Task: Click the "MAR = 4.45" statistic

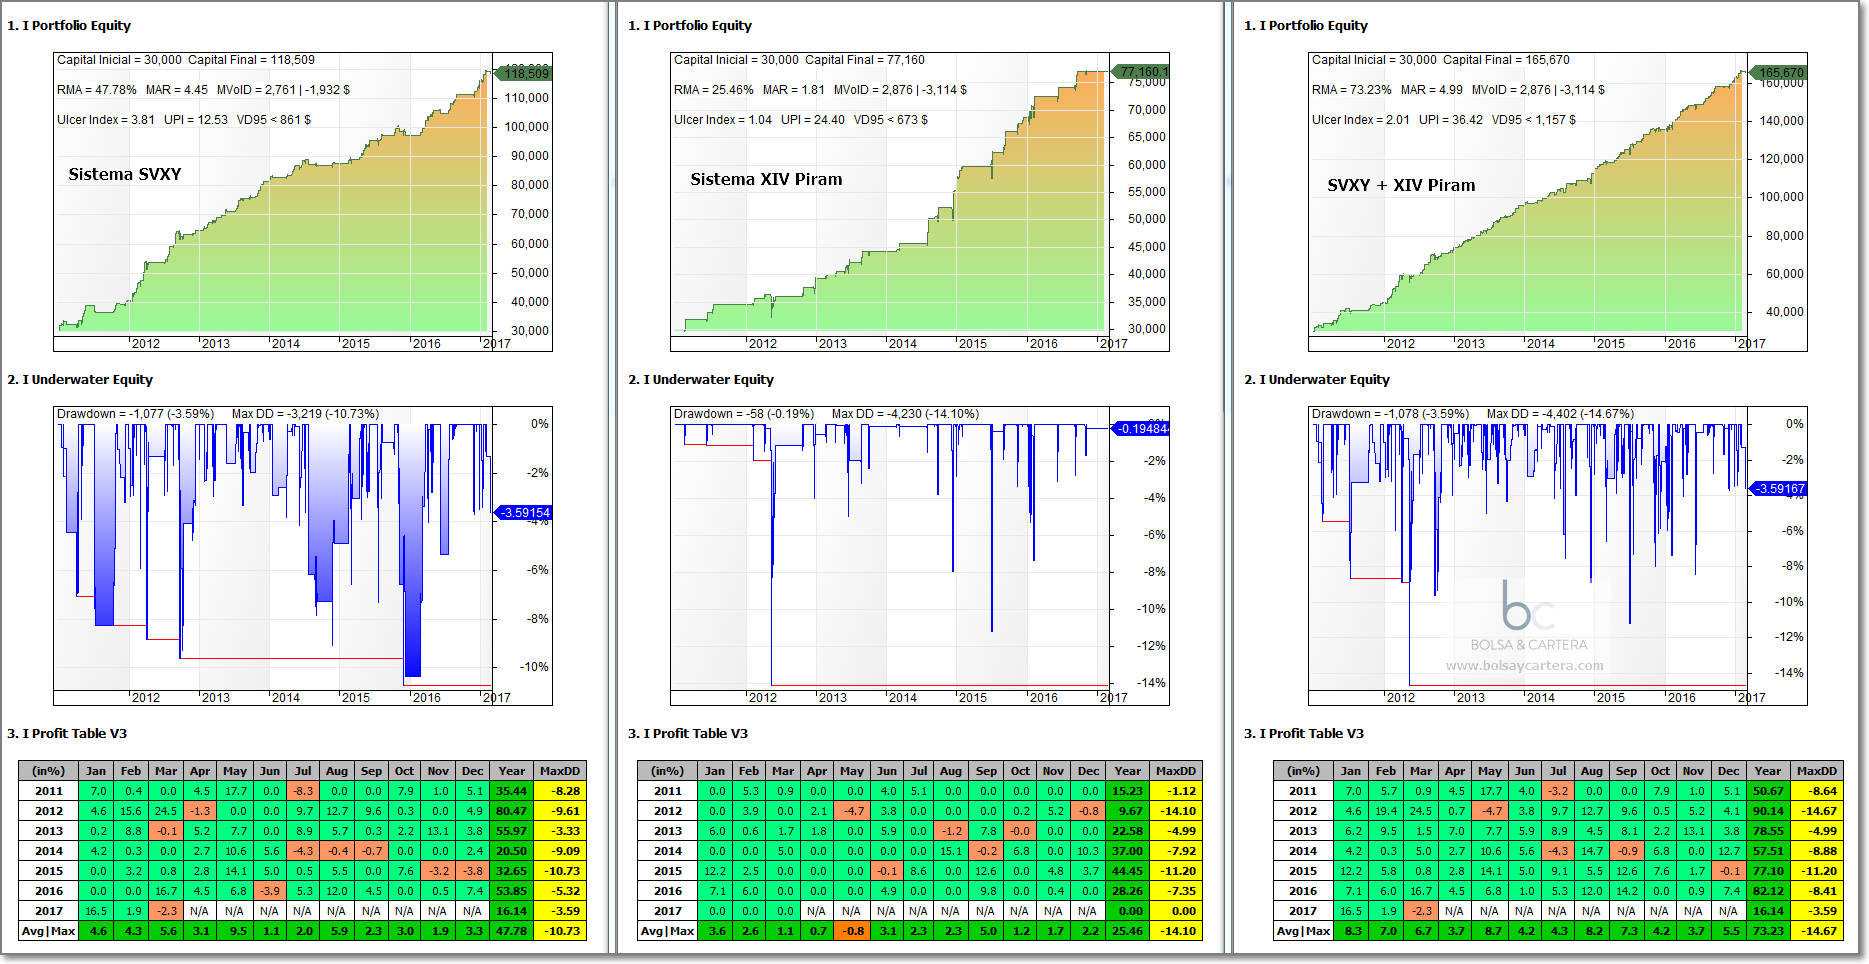Action: [x=177, y=90]
